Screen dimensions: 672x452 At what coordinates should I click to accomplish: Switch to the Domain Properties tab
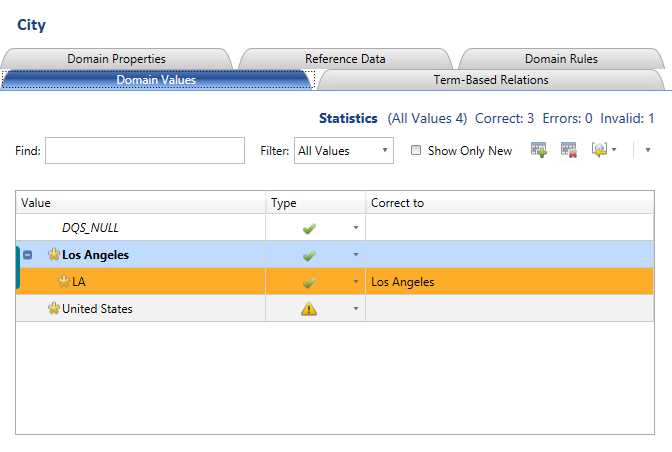(116, 59)
